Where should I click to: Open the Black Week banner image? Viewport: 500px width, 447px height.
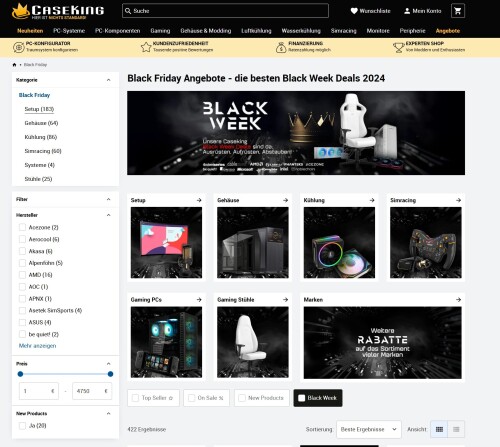296,133
